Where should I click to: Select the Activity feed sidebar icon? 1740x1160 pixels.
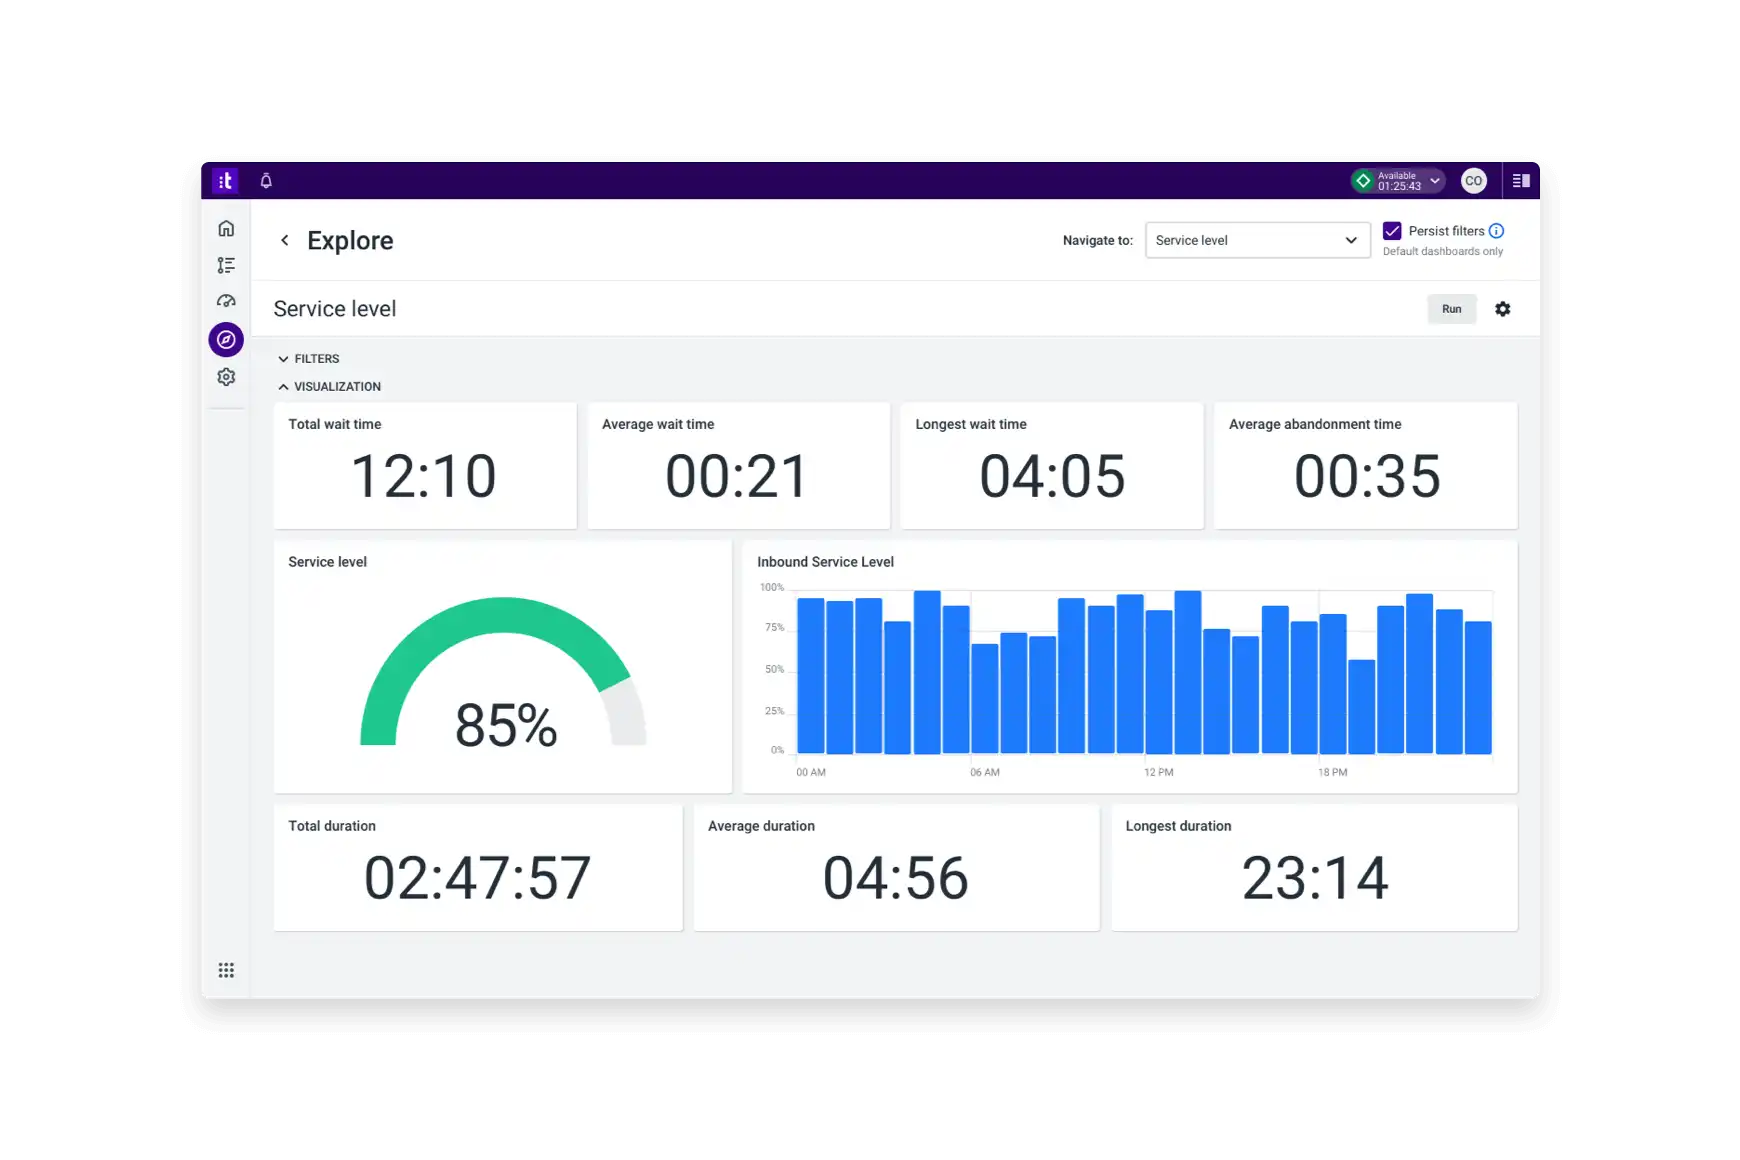coord(226,264)
